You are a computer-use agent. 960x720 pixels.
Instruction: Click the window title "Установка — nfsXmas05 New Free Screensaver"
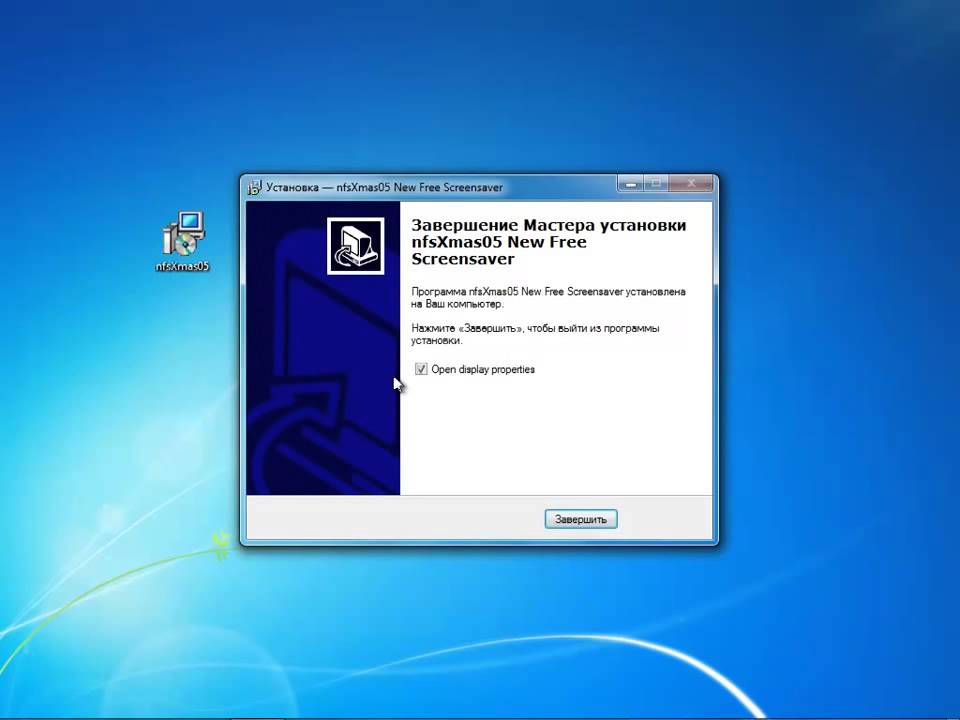pyautogui.click(x=384, y=187)
